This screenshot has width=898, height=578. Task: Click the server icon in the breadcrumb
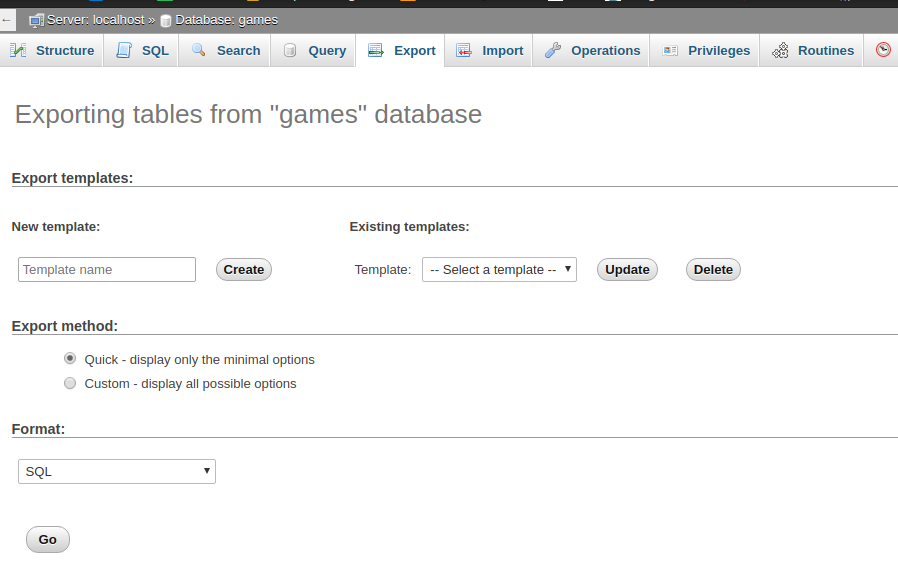point(37,21)
